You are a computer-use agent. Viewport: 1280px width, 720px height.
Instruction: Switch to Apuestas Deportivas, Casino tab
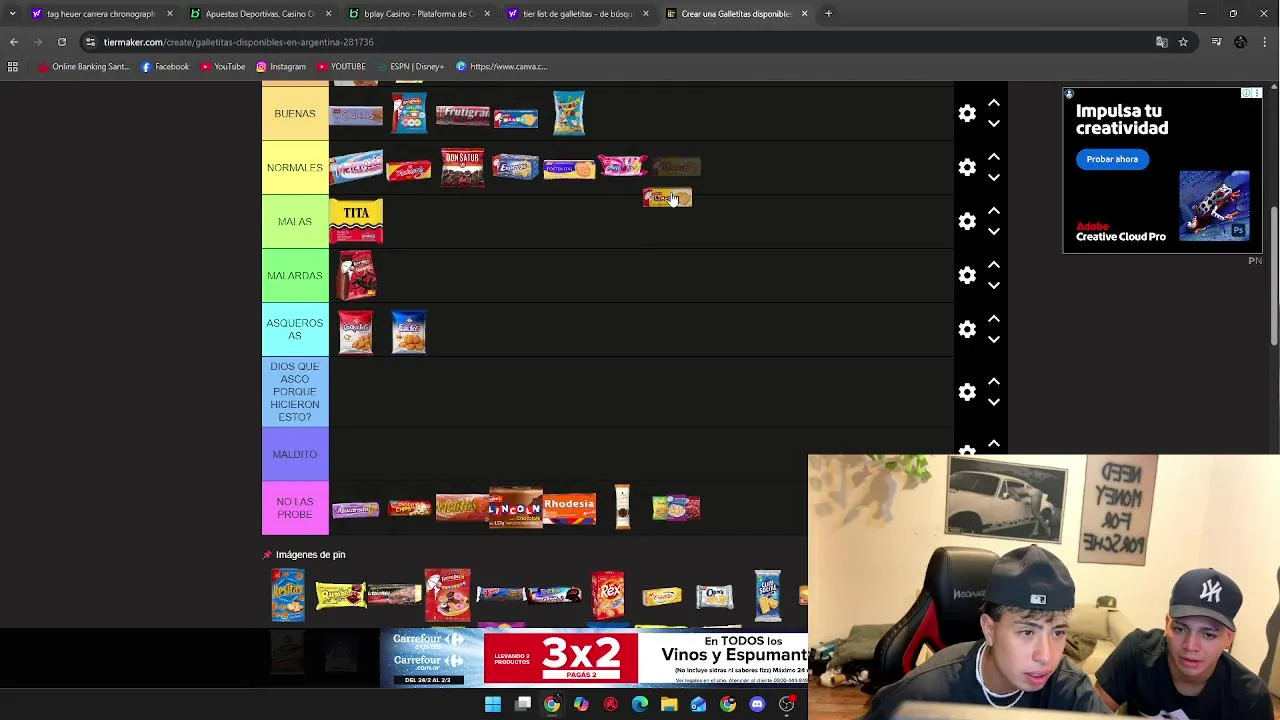click(x=258, y=14)
